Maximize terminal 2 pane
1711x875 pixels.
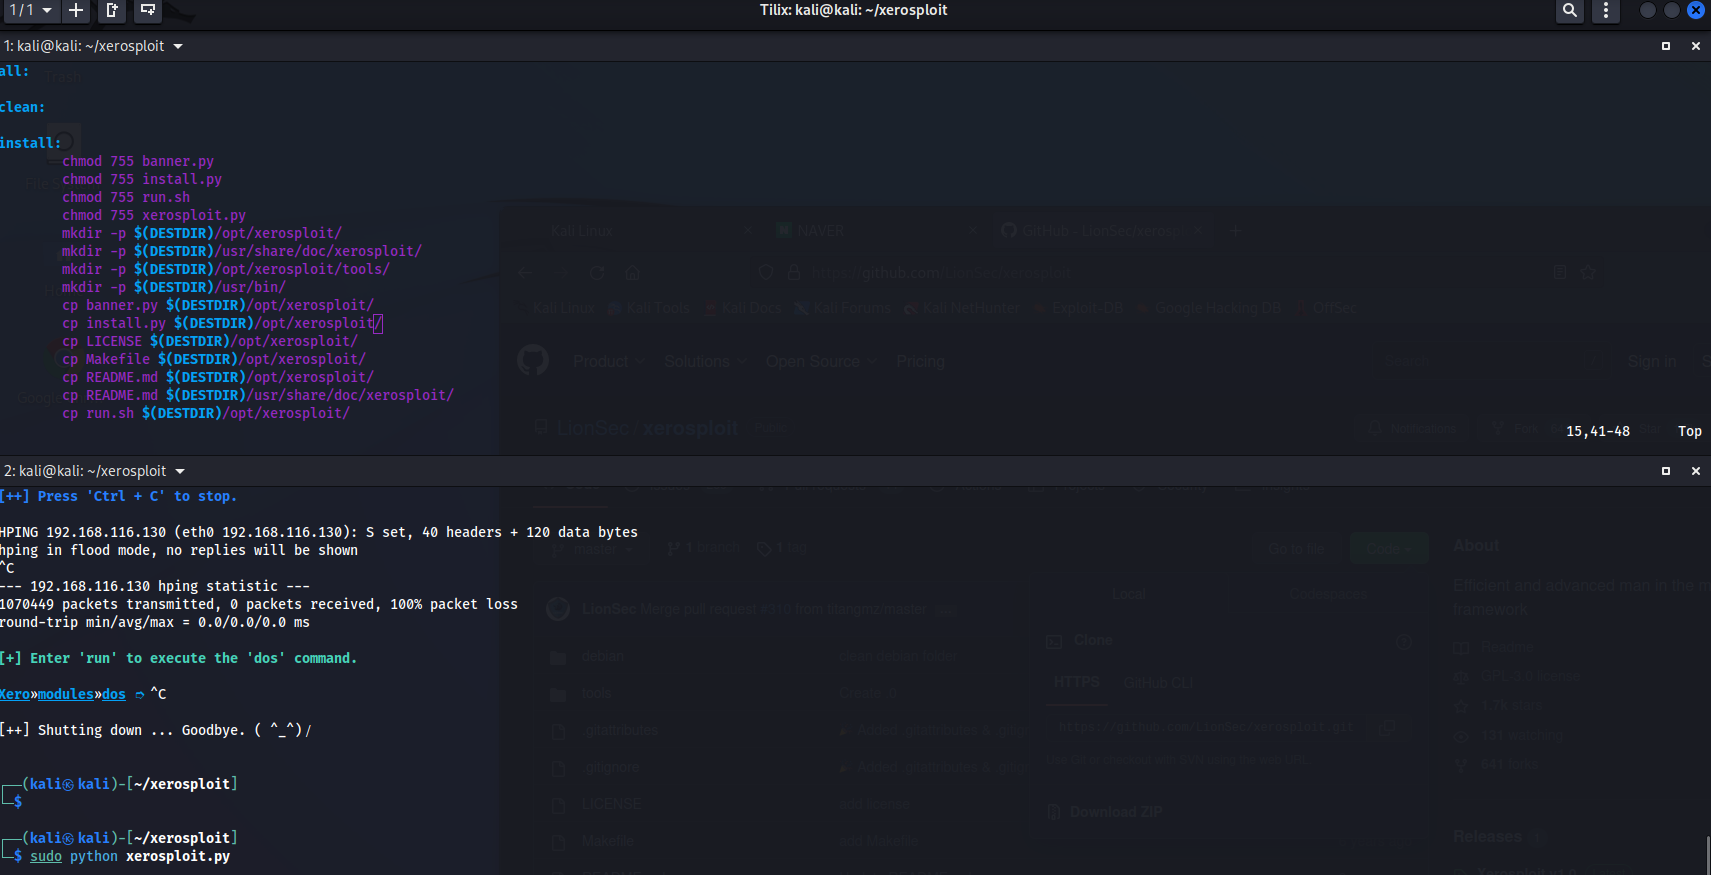click(x=1666, y=471)
